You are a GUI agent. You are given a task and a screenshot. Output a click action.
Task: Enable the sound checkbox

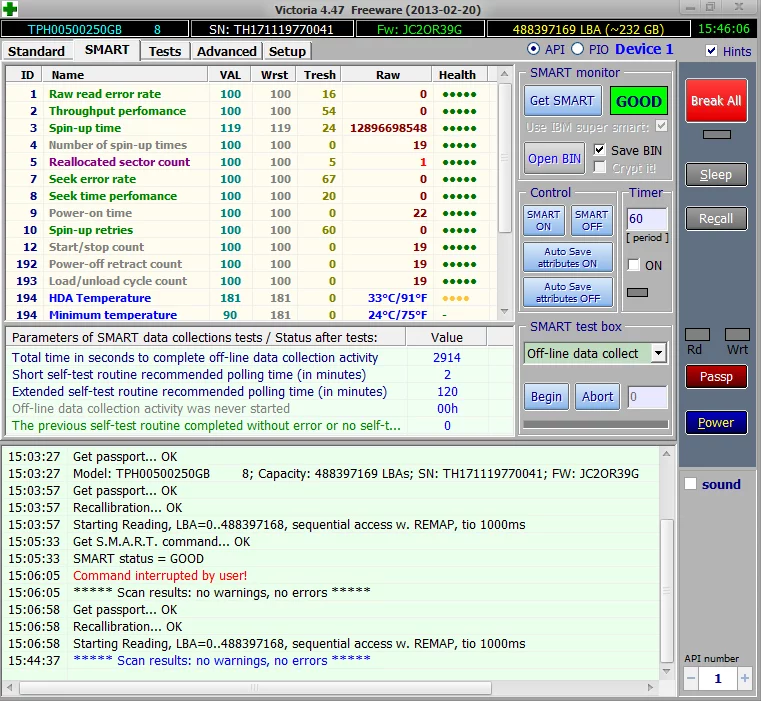point(690,484)
